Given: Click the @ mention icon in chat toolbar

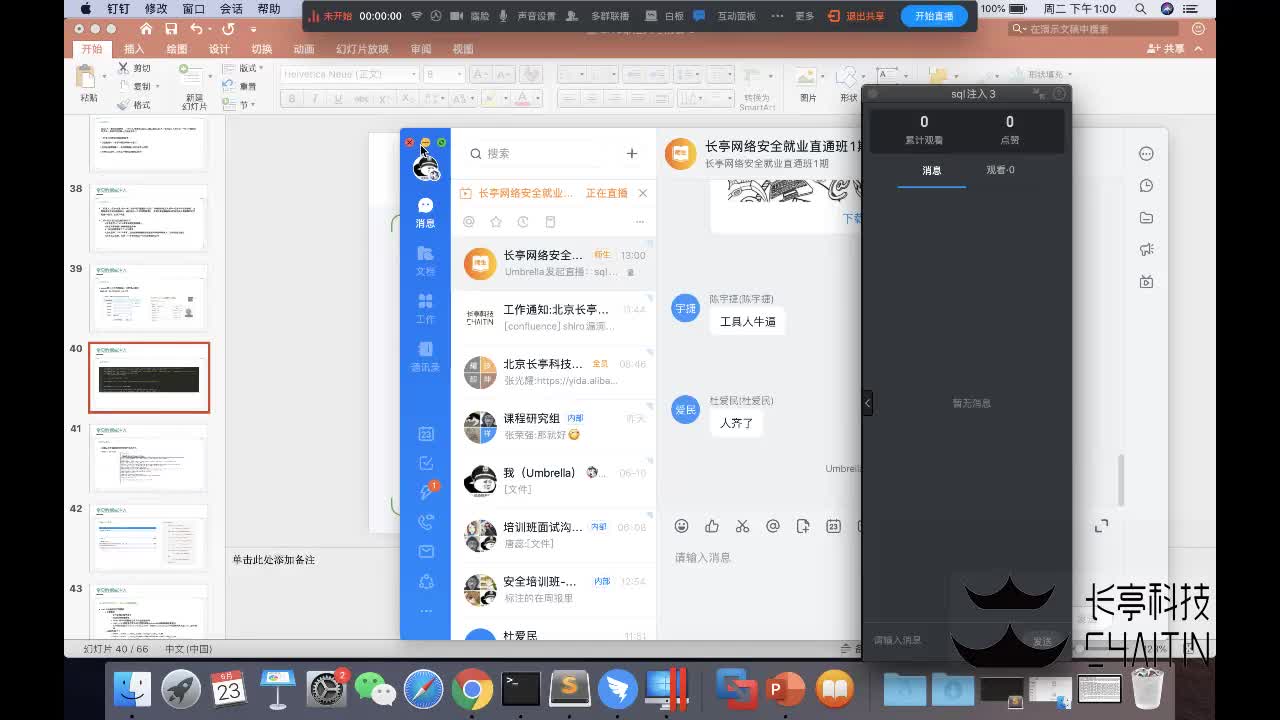Looking at the screenshot, I should click(x=772, y=526).
